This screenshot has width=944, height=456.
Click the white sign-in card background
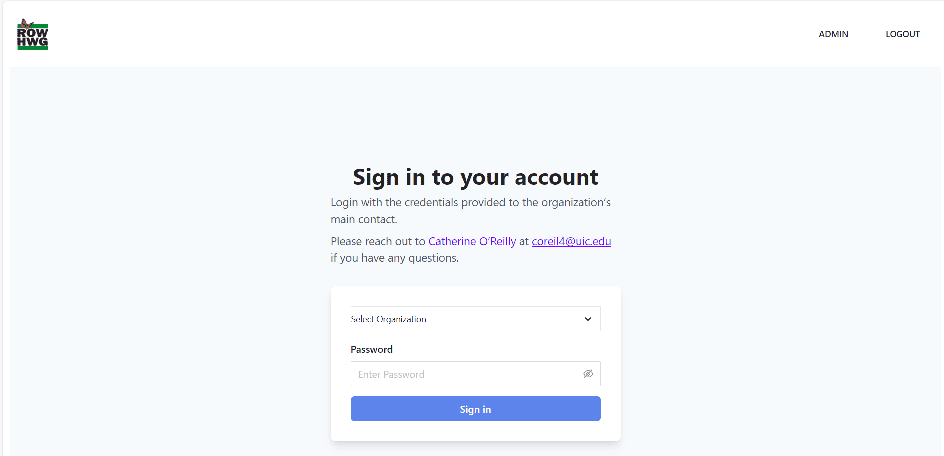point(476,431)
